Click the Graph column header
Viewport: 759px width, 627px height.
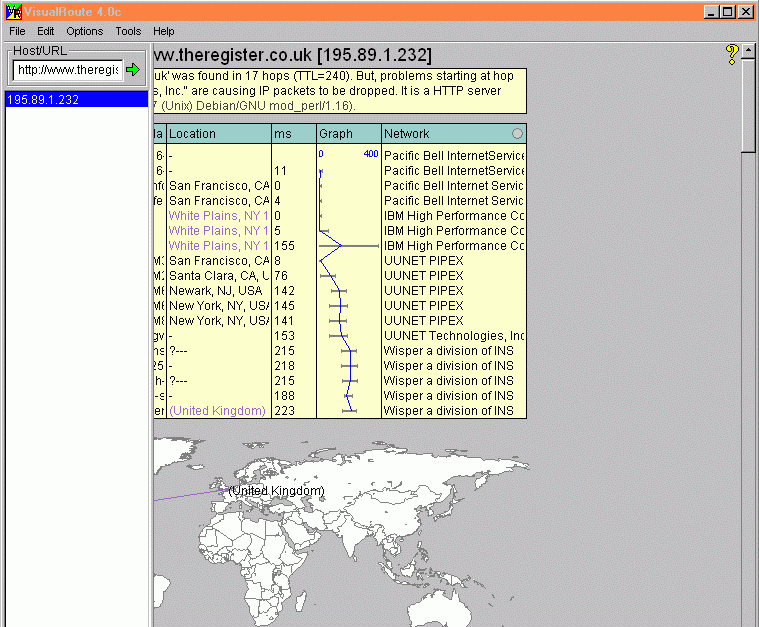click(x=348, y=134)
